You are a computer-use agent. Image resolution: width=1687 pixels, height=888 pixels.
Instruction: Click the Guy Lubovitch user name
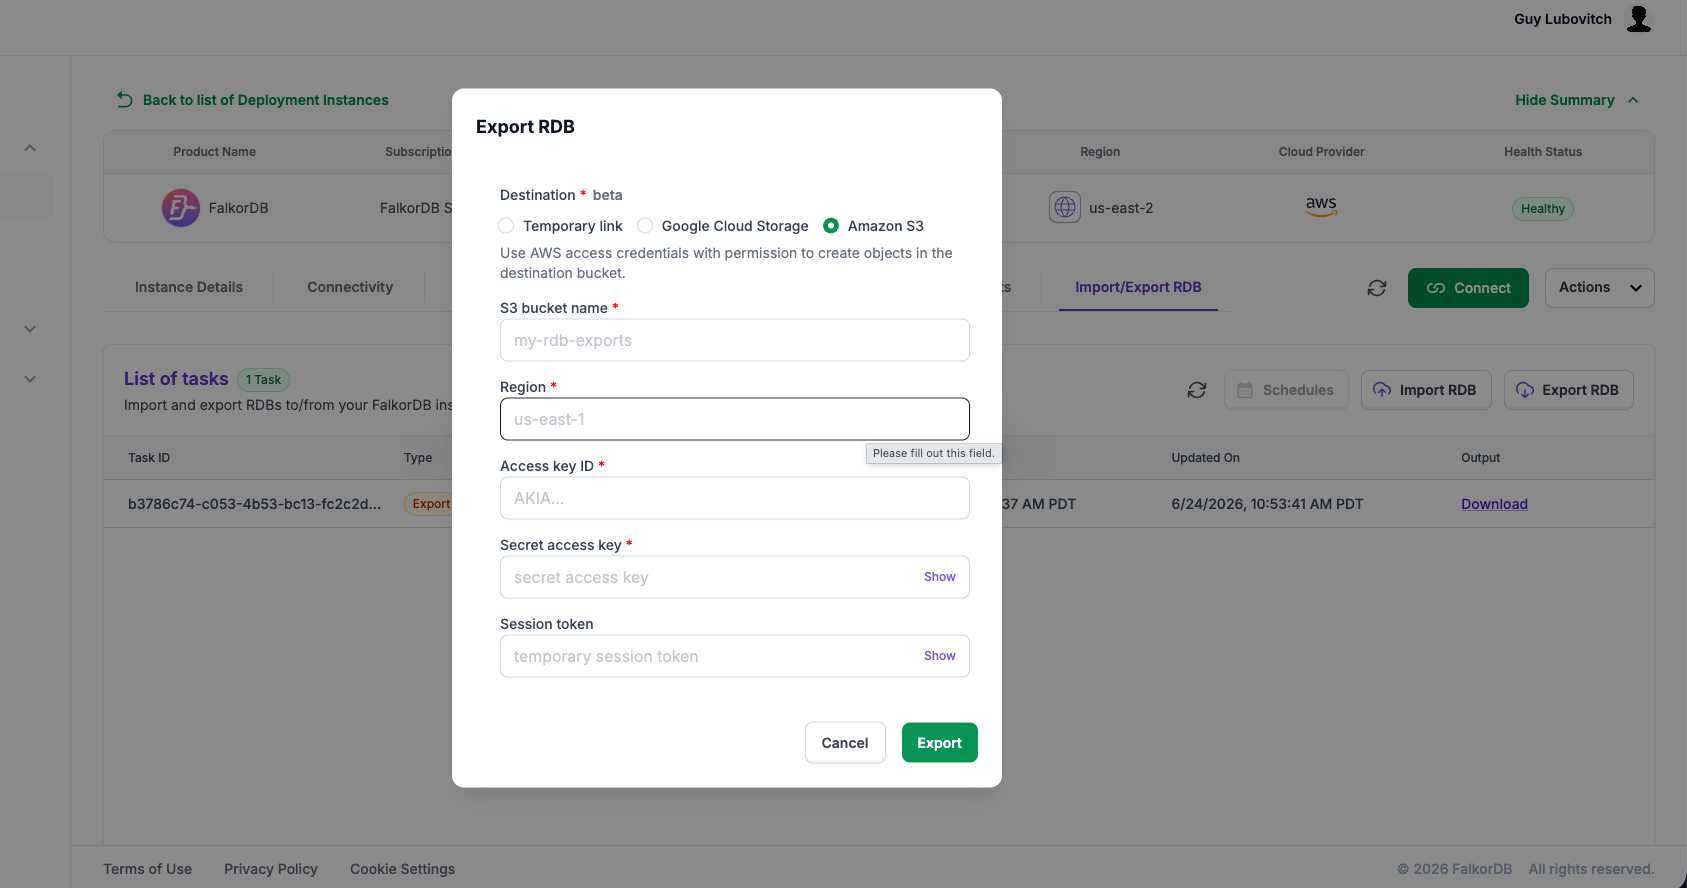[1563, 19]
